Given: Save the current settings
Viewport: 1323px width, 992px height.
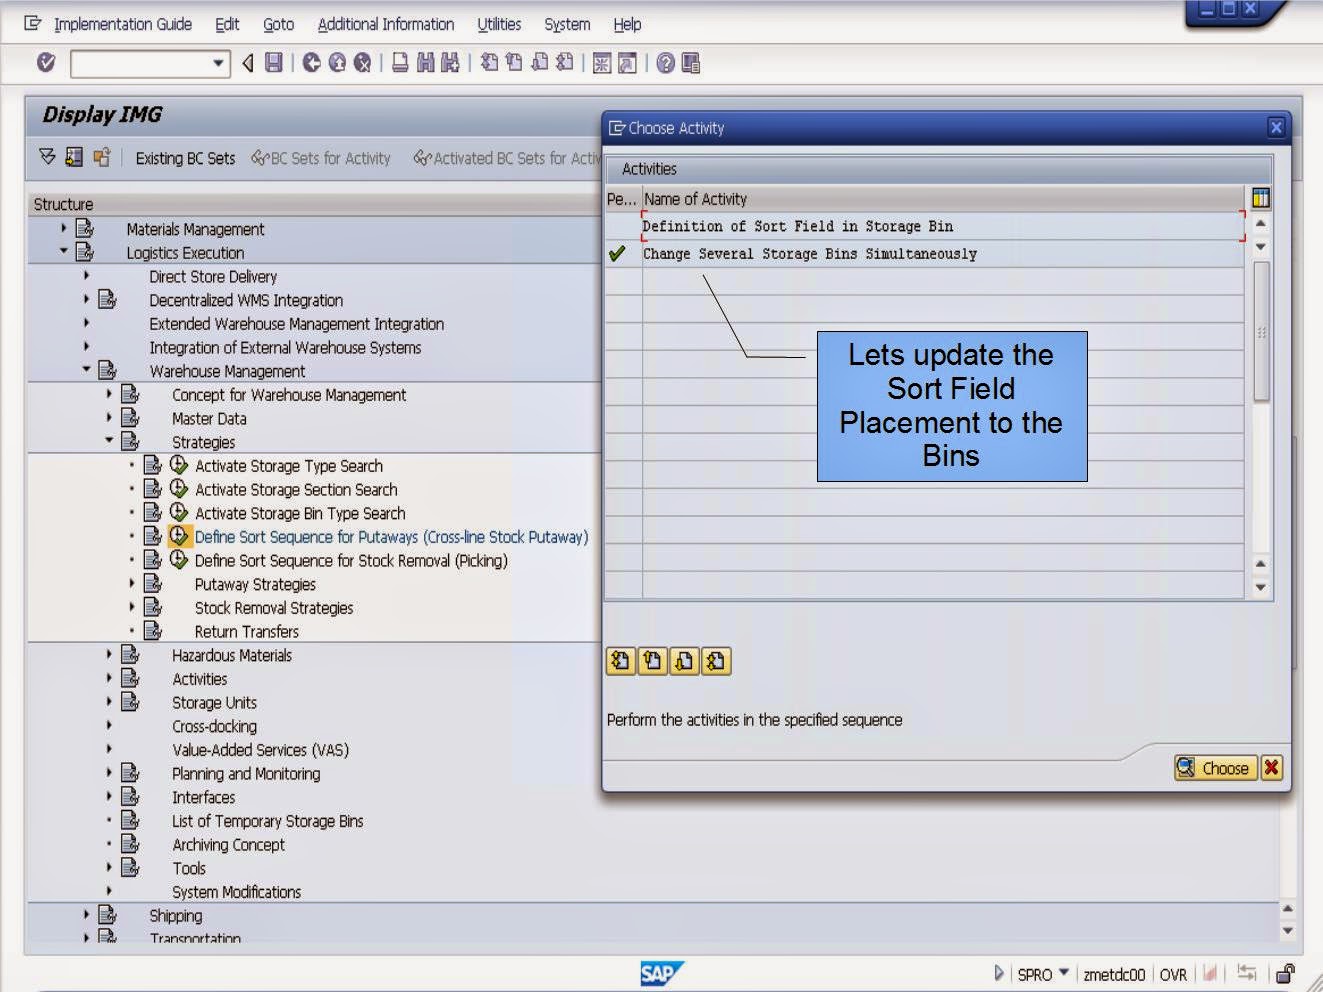Looking at the screenshot, I should [272, 63].
